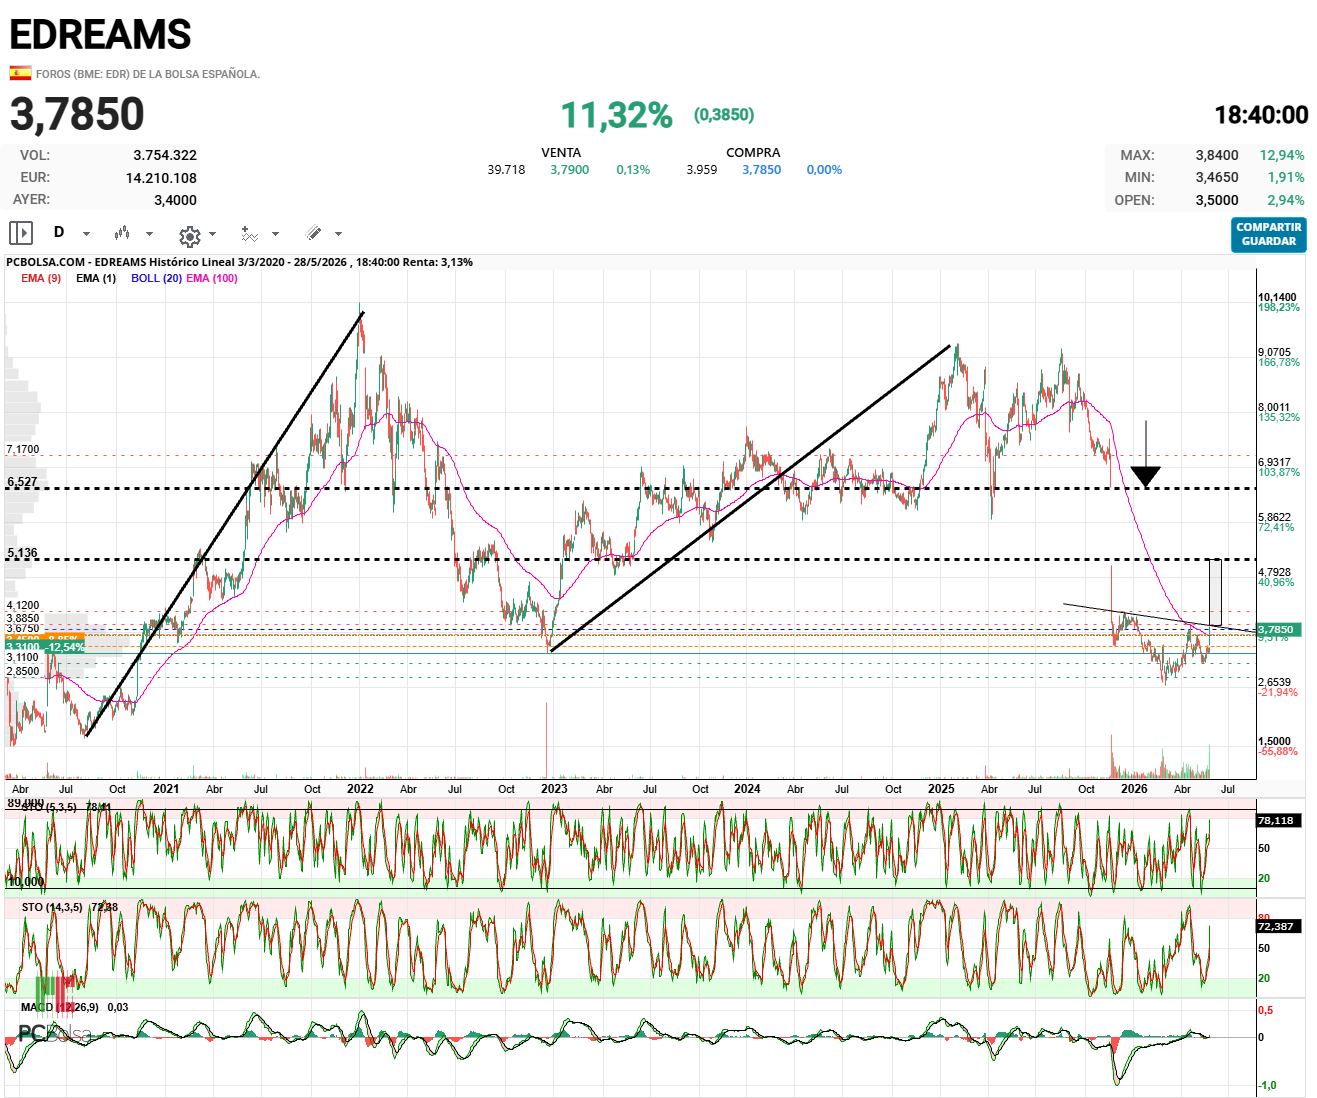Image resolution: width=1317 pixels, height=1098 pixels.
Task: Click the 6,527 level label
Action: pos(22,482)
